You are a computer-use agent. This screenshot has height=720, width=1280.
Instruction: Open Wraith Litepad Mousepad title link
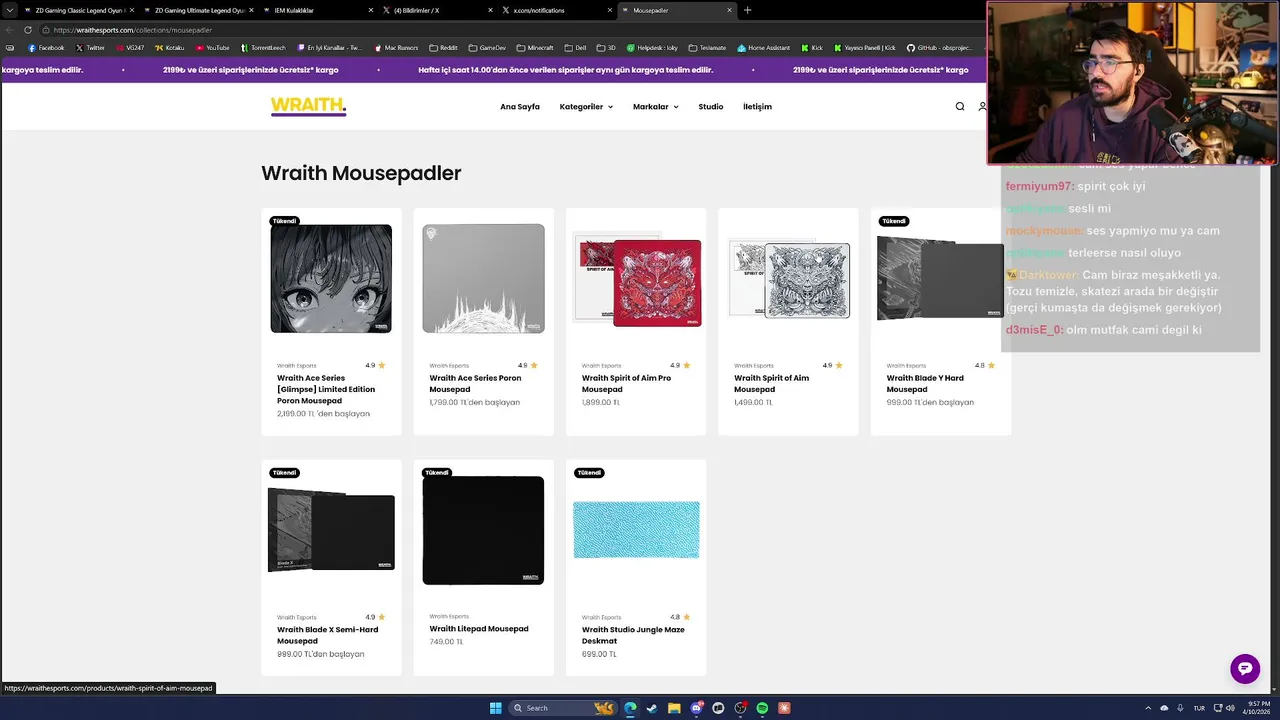coord(479,629)
